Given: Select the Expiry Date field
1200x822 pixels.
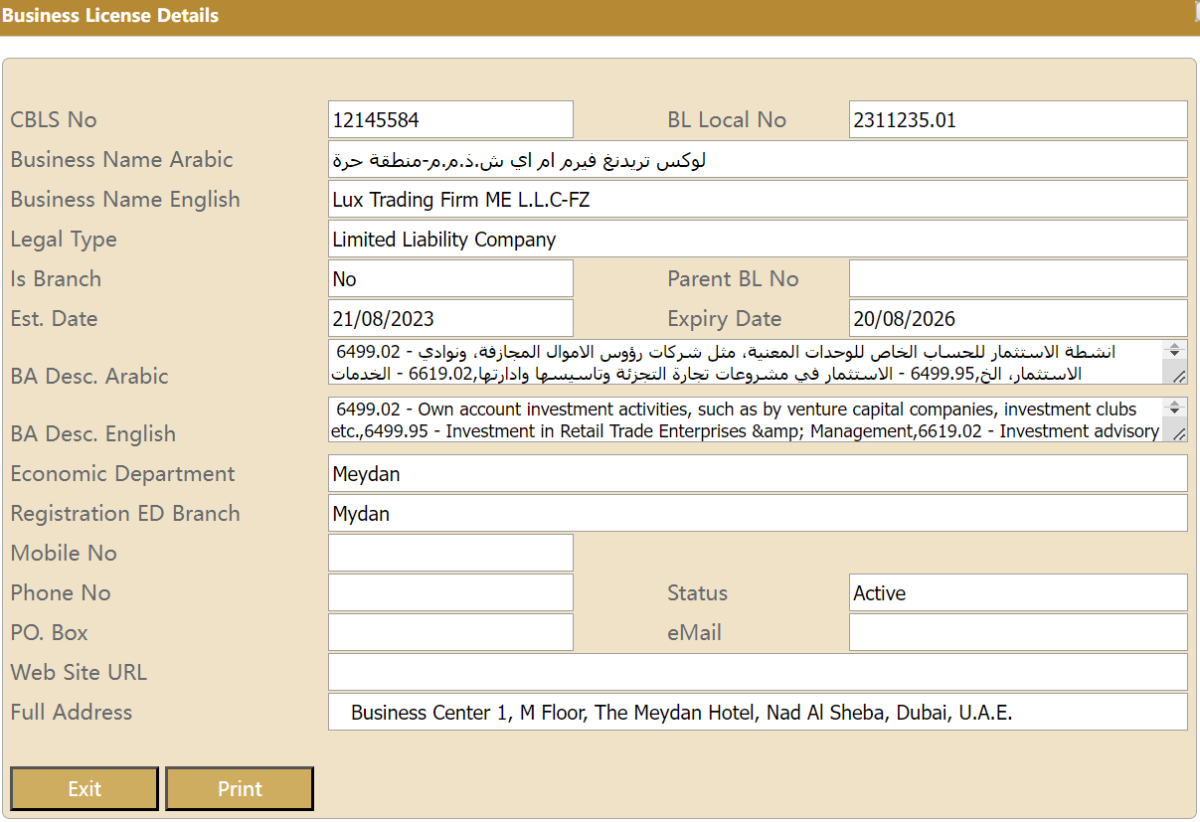Looking at the screenshot, I should (x=1017, y=319).
